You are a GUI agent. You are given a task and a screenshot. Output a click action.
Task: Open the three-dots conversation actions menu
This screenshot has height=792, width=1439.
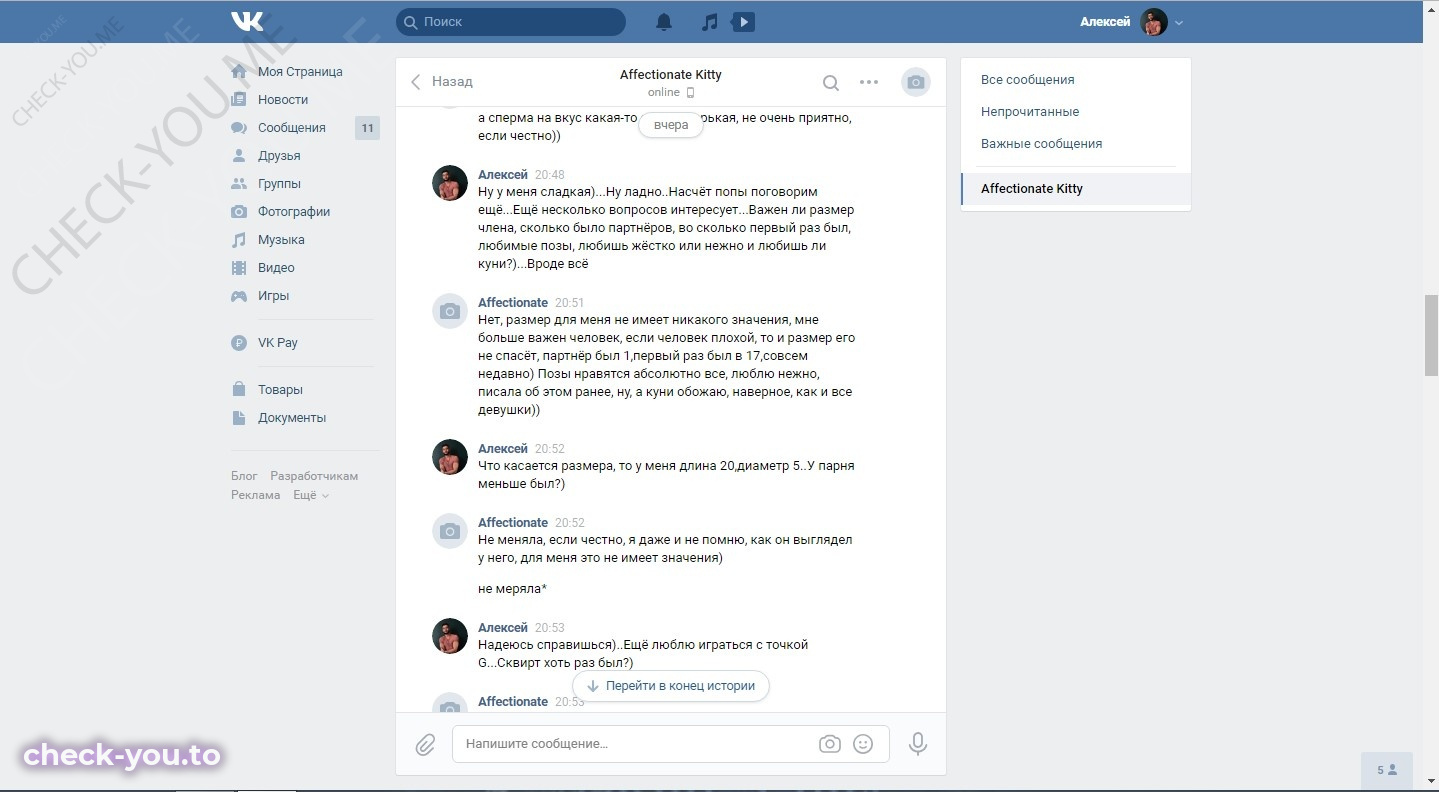pos(869,83)
